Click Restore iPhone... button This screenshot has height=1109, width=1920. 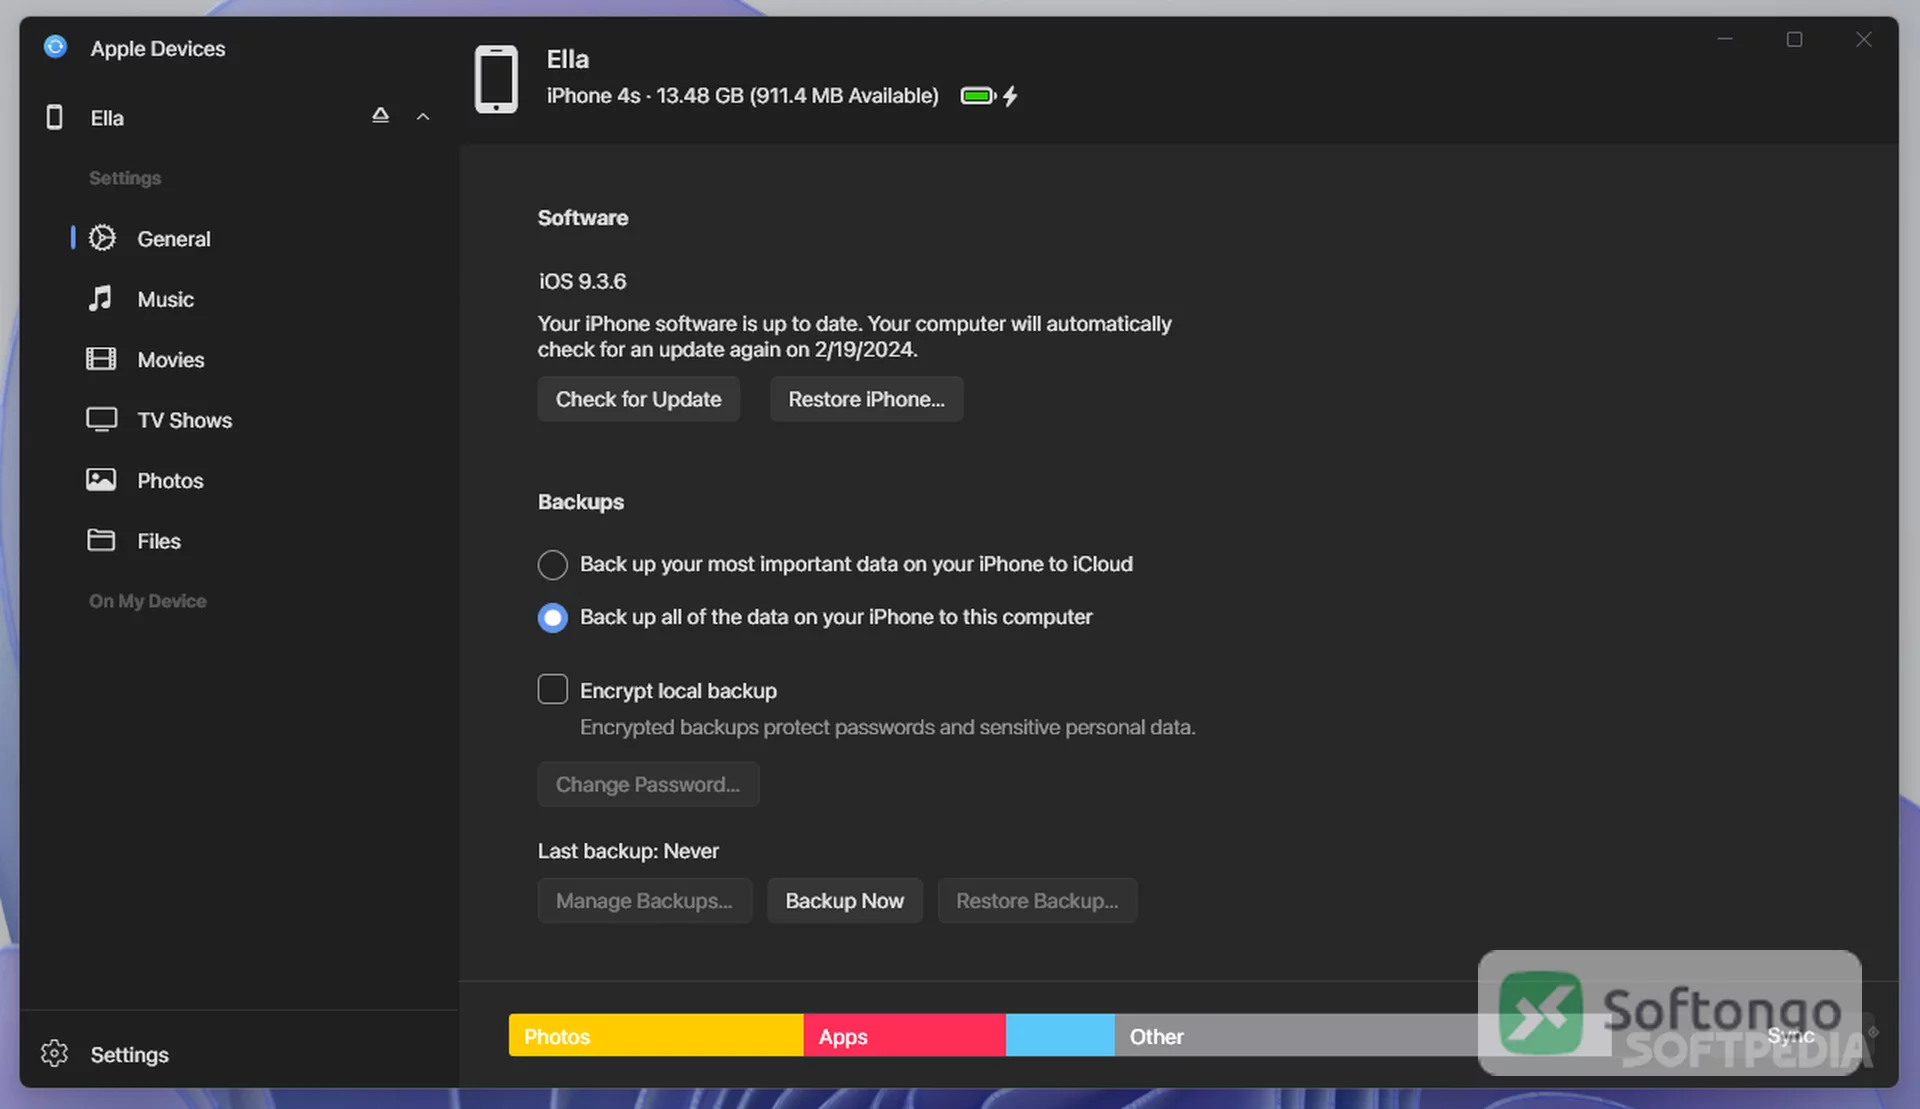(x=866, y=399)
